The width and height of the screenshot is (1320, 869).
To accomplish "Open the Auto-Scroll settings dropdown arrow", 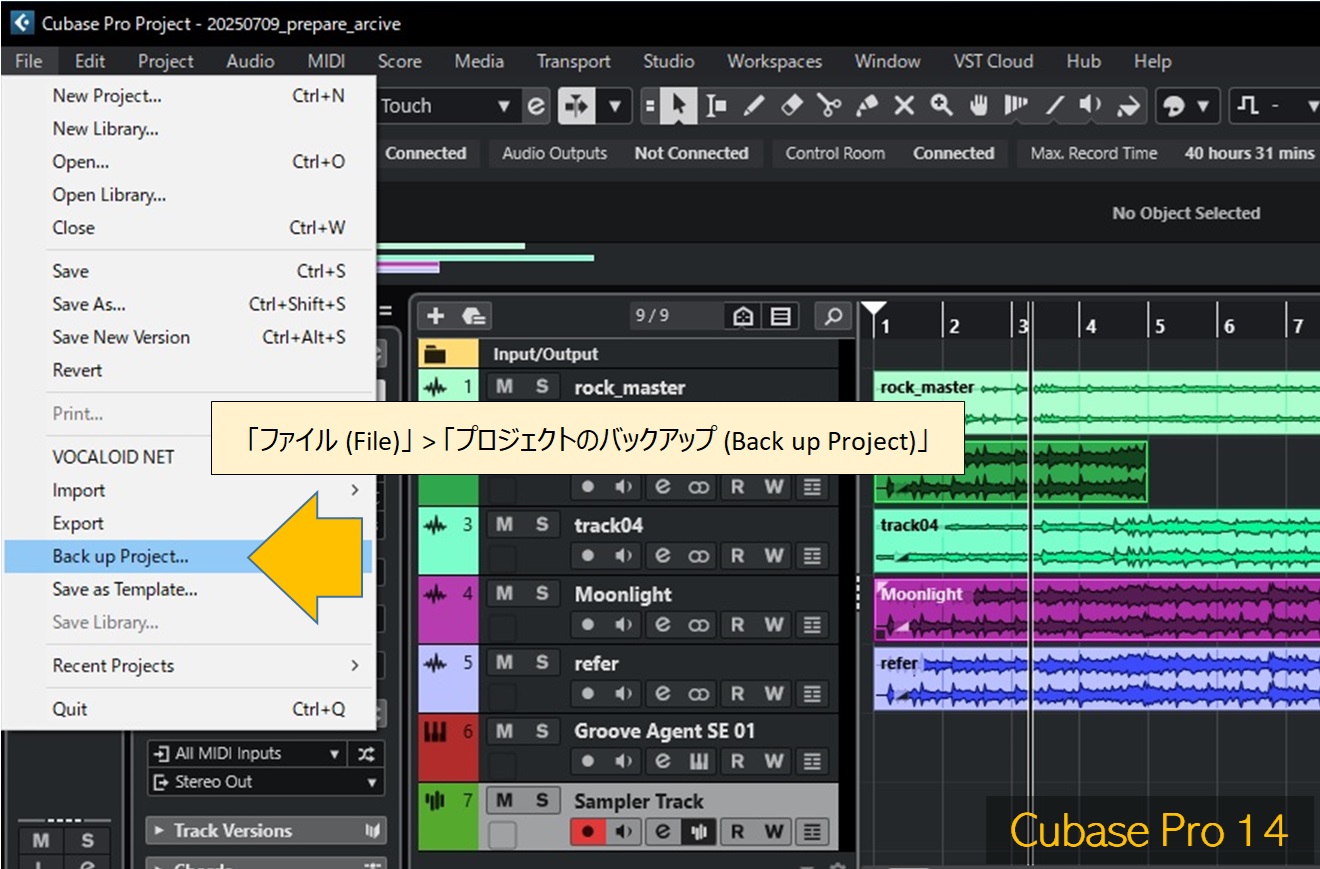I will (614, 106).
